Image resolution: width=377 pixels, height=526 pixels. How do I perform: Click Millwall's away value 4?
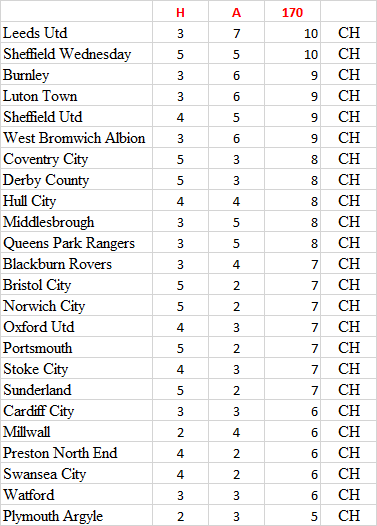click(x=236, y=432)
